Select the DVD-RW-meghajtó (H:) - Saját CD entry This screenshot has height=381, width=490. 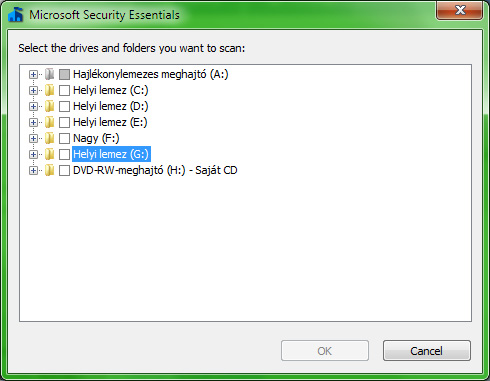pyautogui.click(x=155, y=170)
